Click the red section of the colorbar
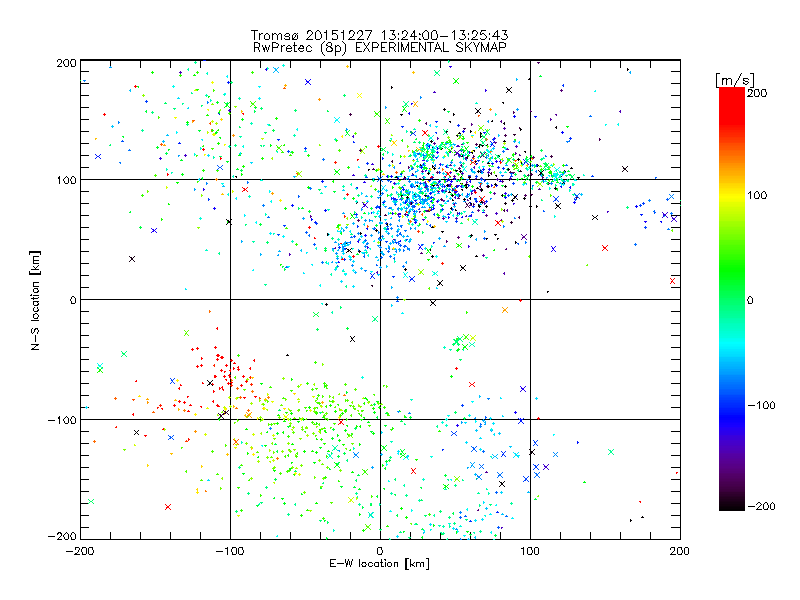The image size is (800, 600). [x=732, y=110]
